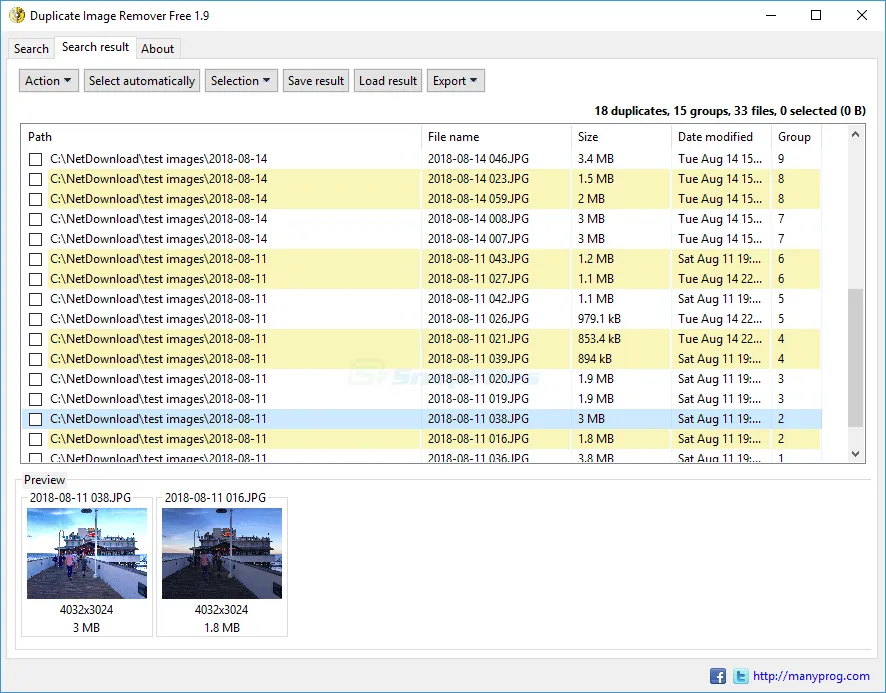886x693 pixels.
Task: Check the box for 2018-08-11 039.JPG
Action: (36, 360)
